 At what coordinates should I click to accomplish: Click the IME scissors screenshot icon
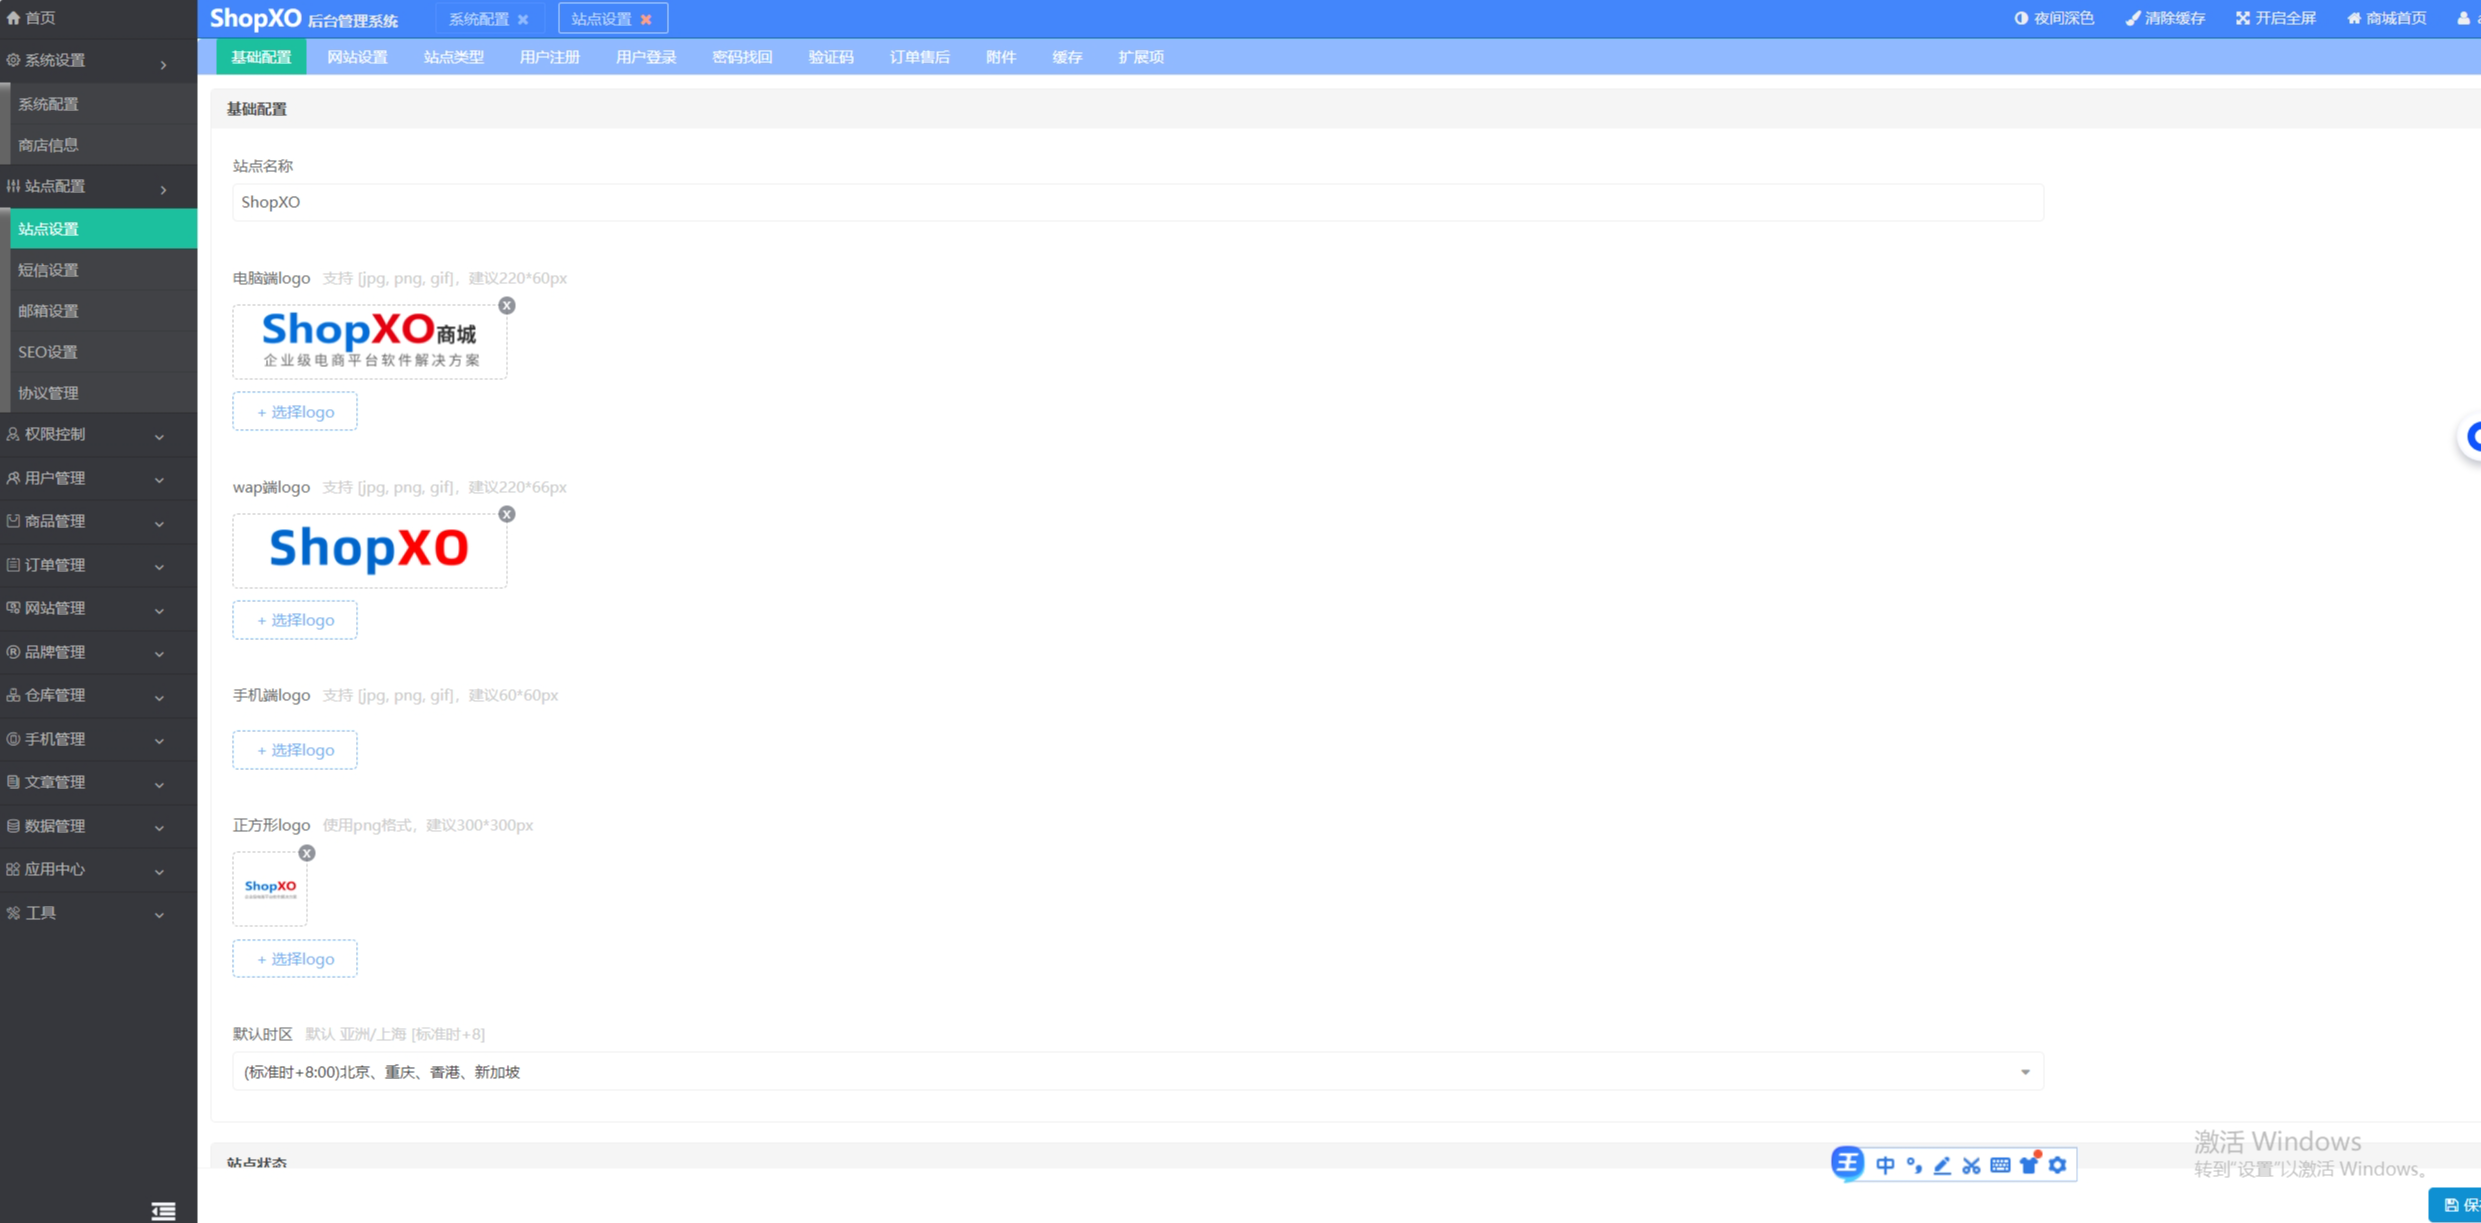pos(1971,1165)
